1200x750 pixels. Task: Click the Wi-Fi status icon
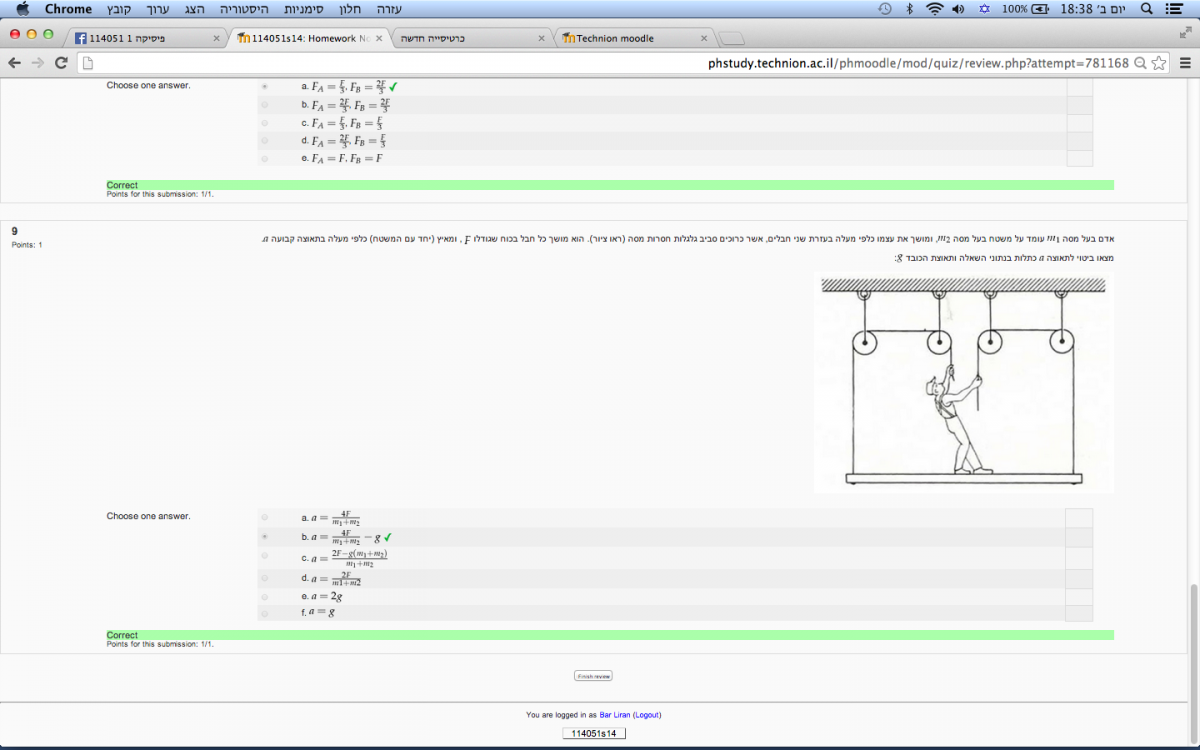pyautogui.click(x=935, y=9)
